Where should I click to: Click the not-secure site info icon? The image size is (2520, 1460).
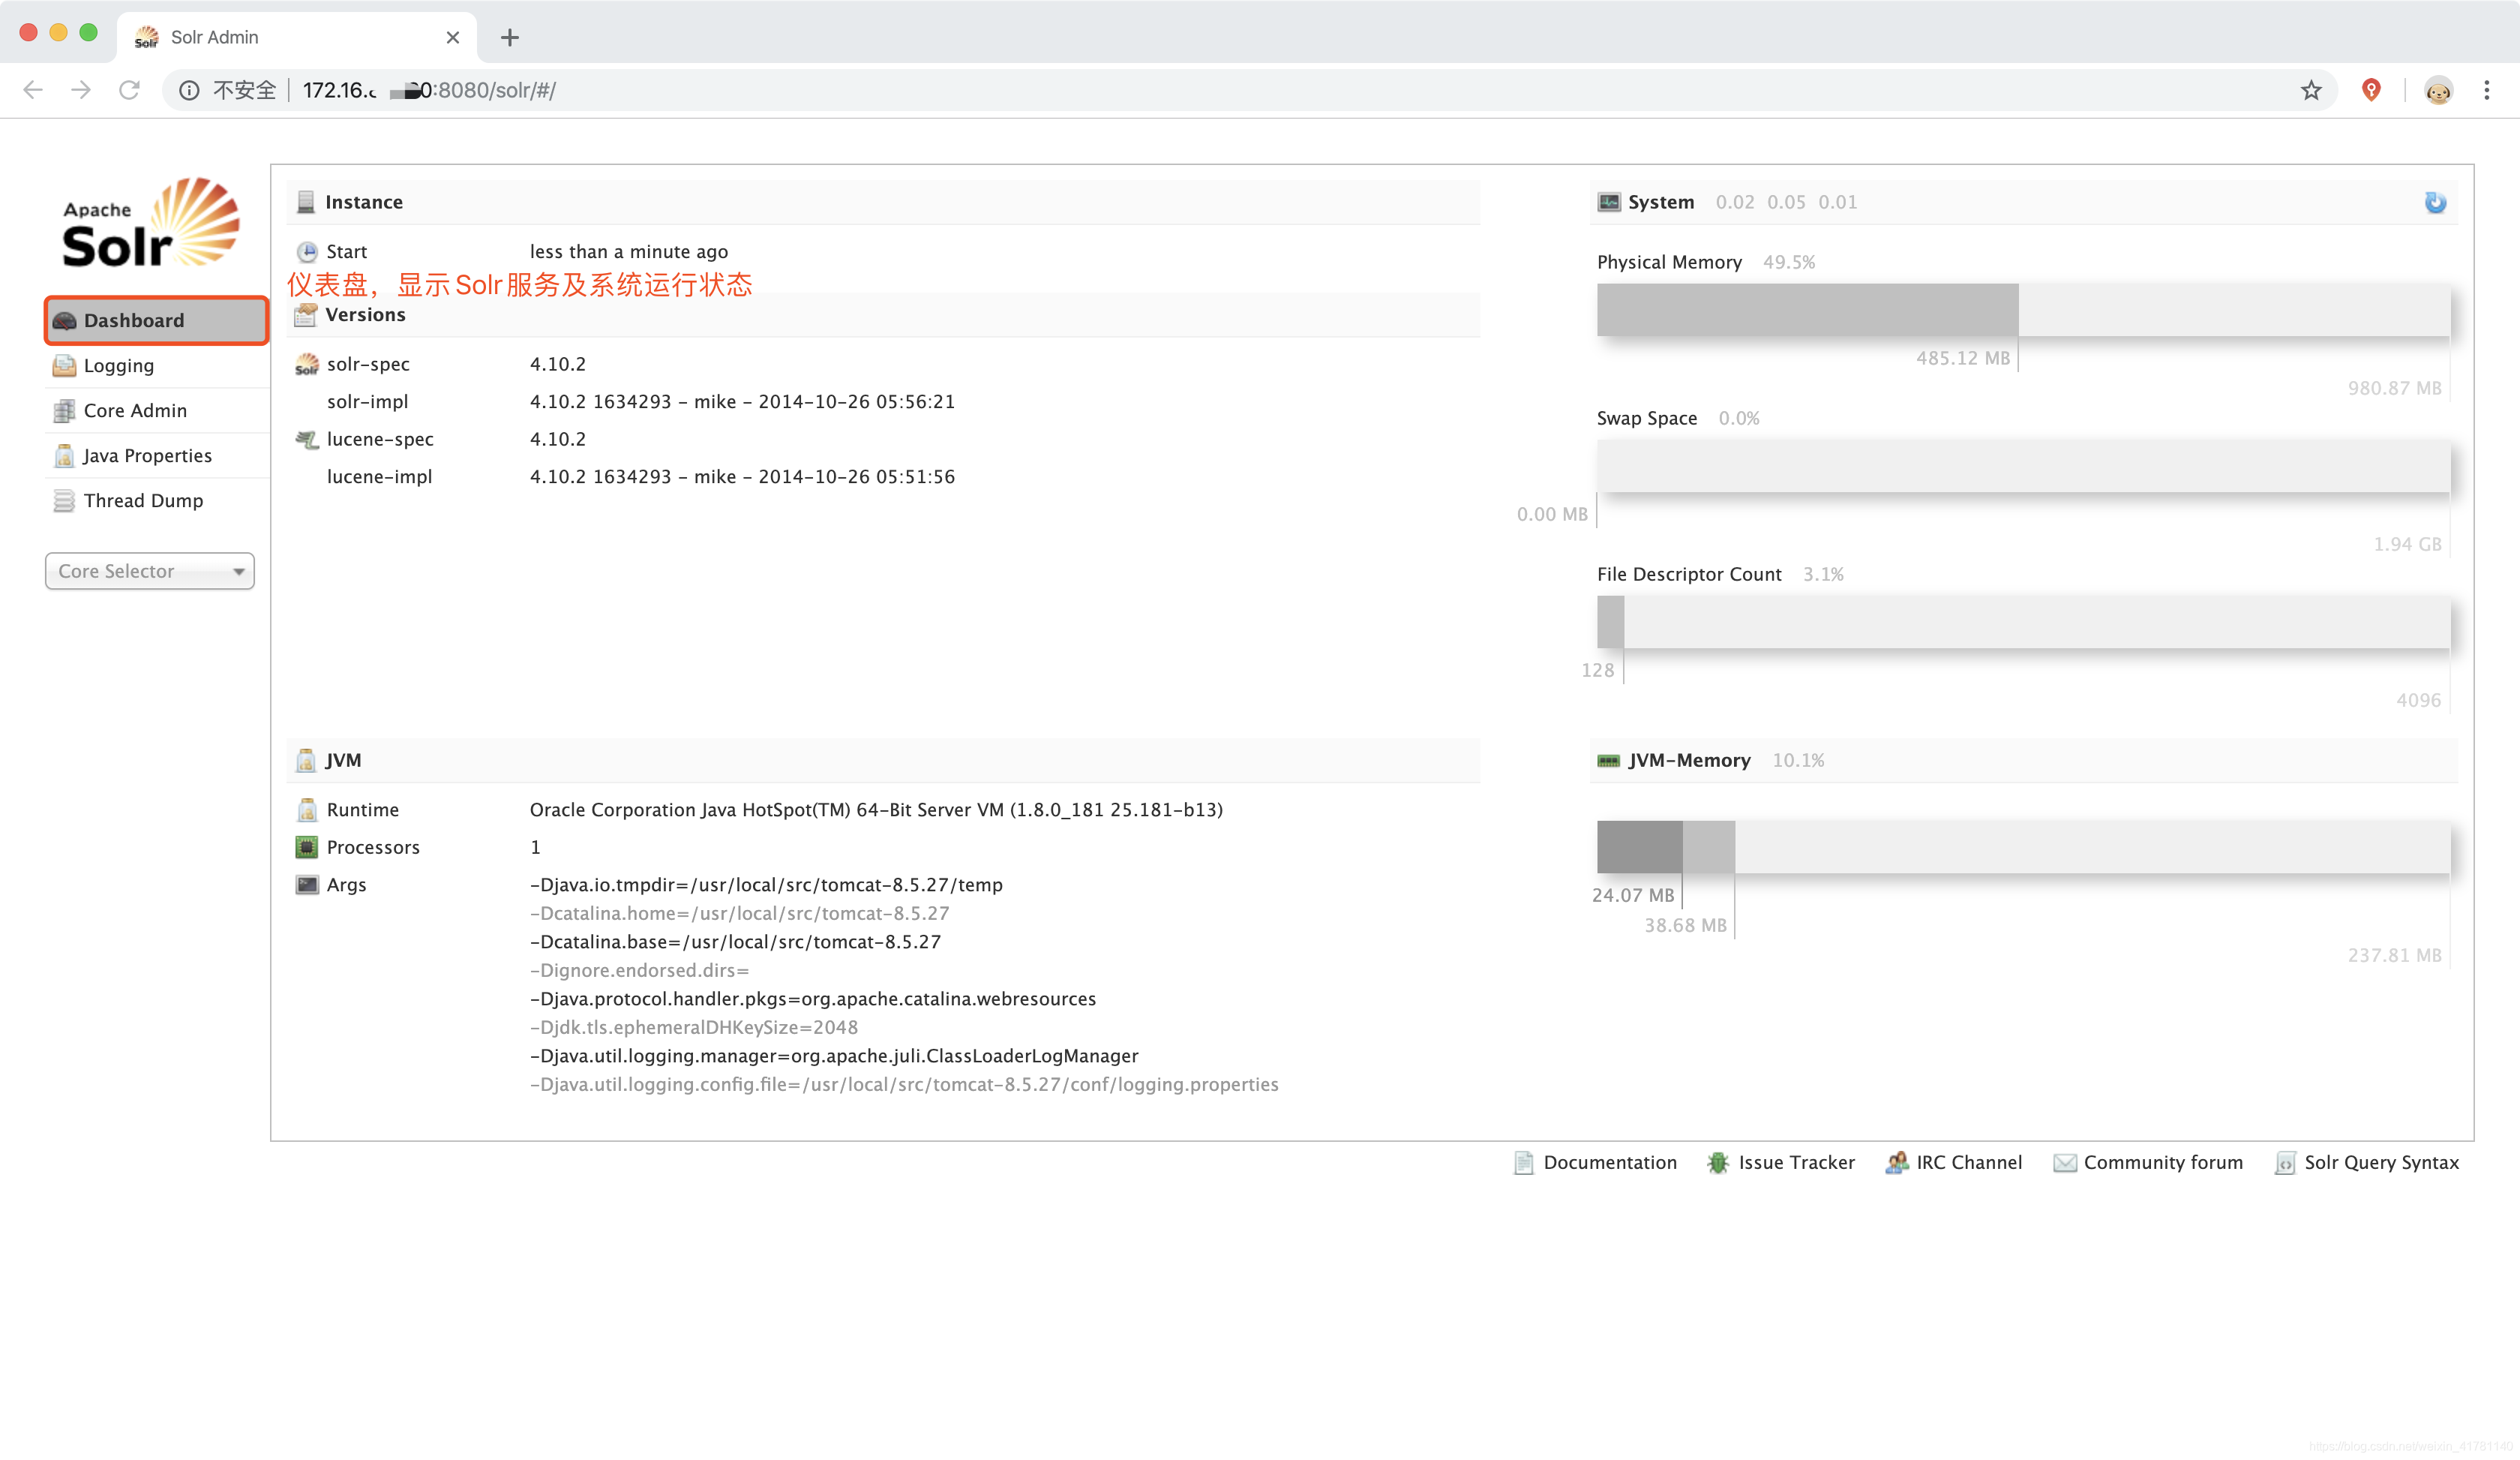tap(189, 90)
